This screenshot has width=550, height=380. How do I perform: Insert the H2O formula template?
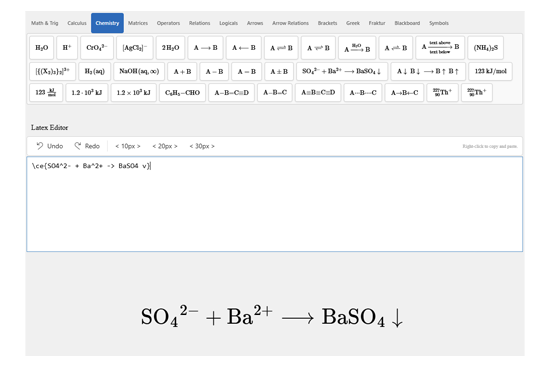point(42,48)
